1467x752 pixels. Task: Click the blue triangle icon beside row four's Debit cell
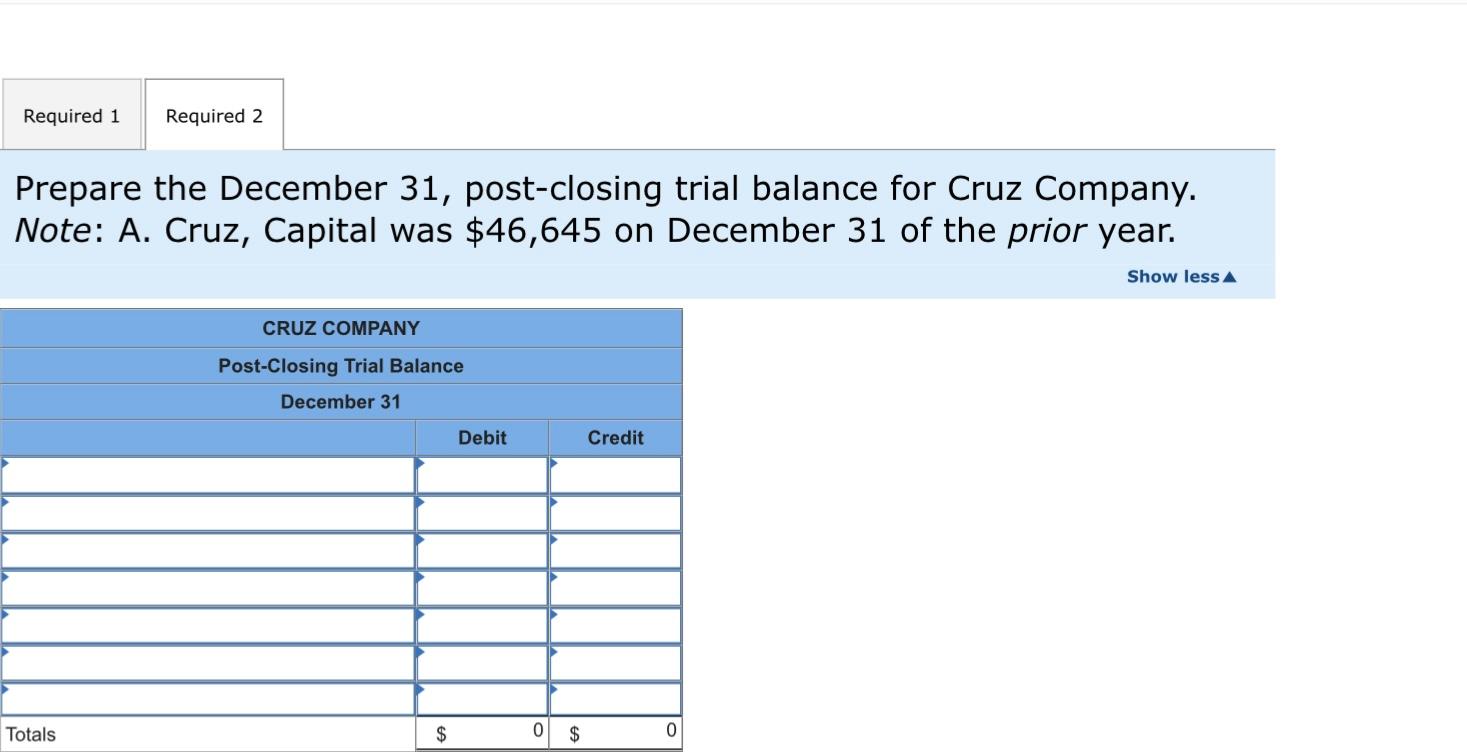tap(420, 575)
